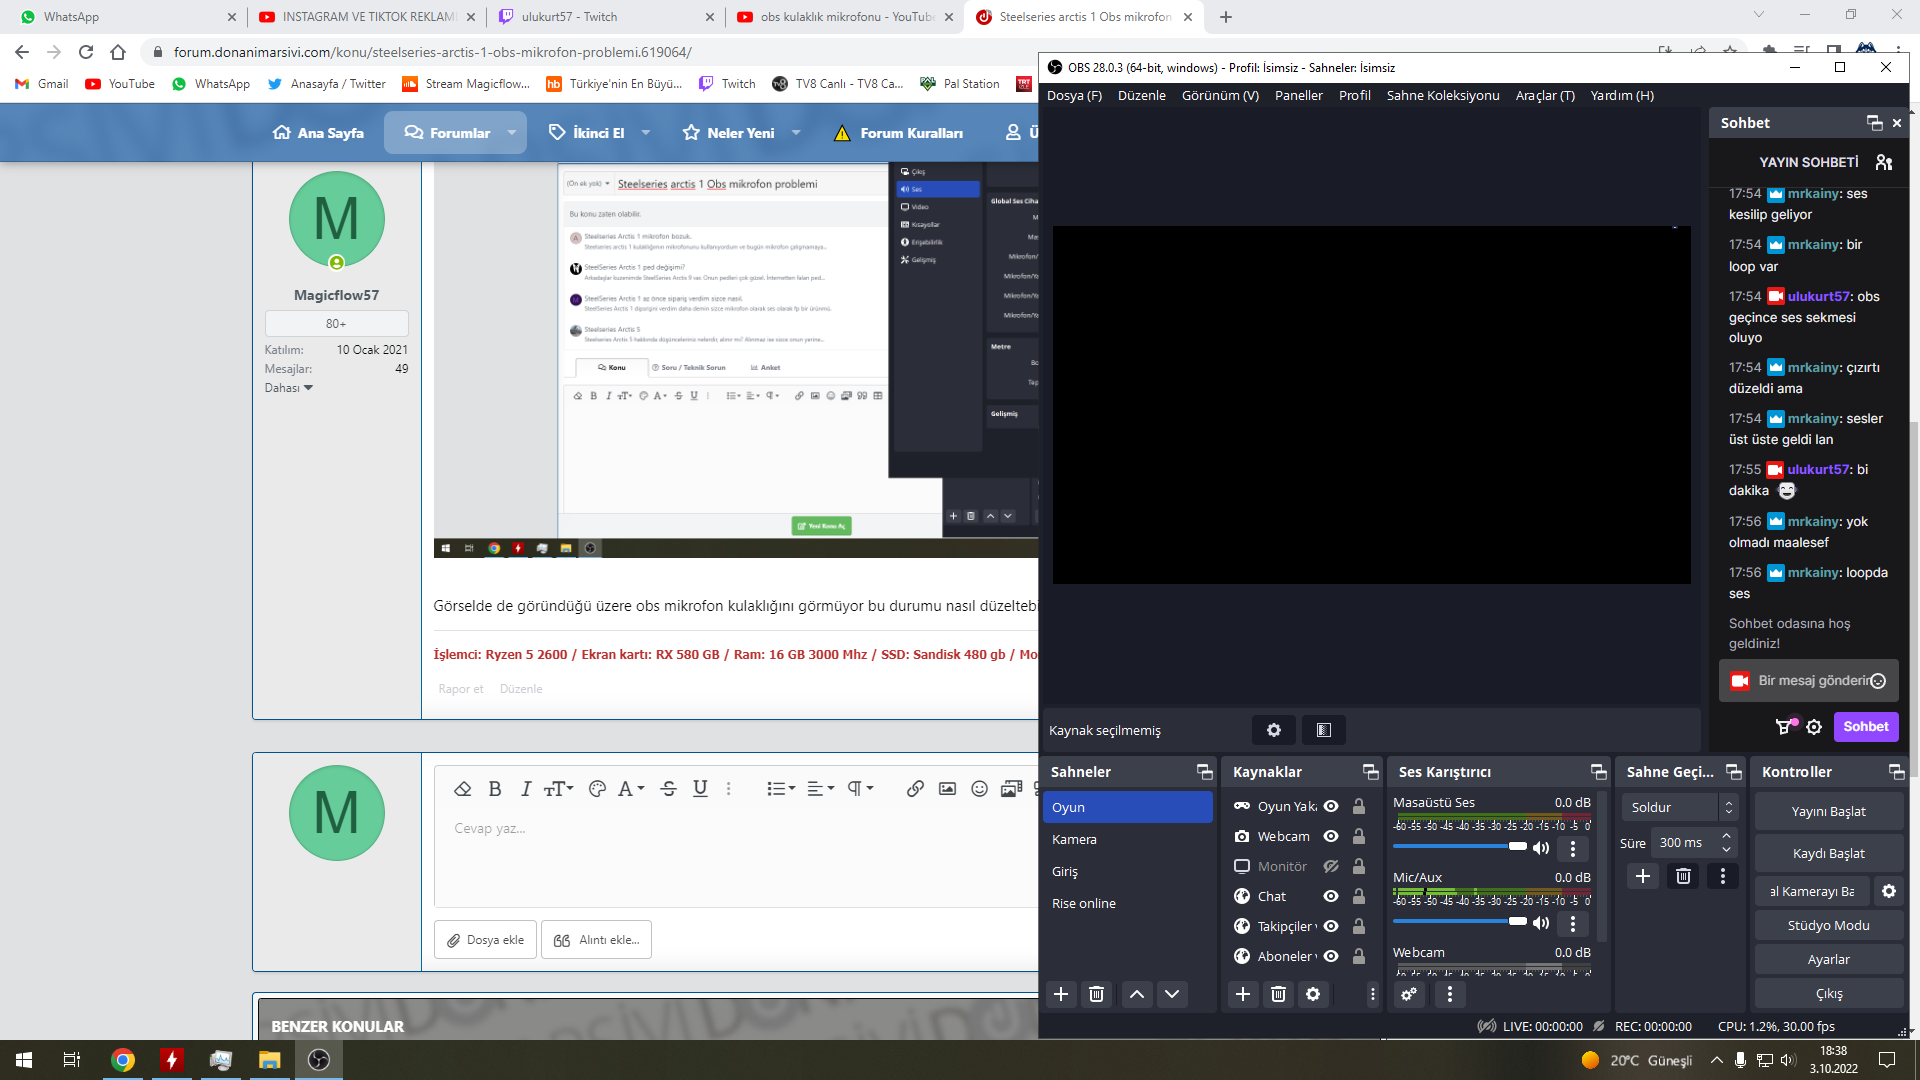Click purple Sohbet send button
1920x1080 pixels.
(x=1866, y=727)
